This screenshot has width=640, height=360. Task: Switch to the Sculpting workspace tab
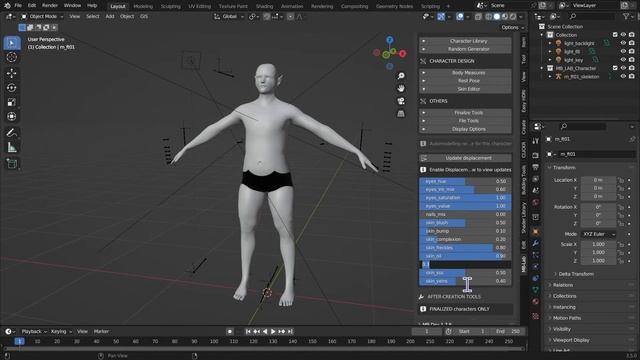[171, 6]
